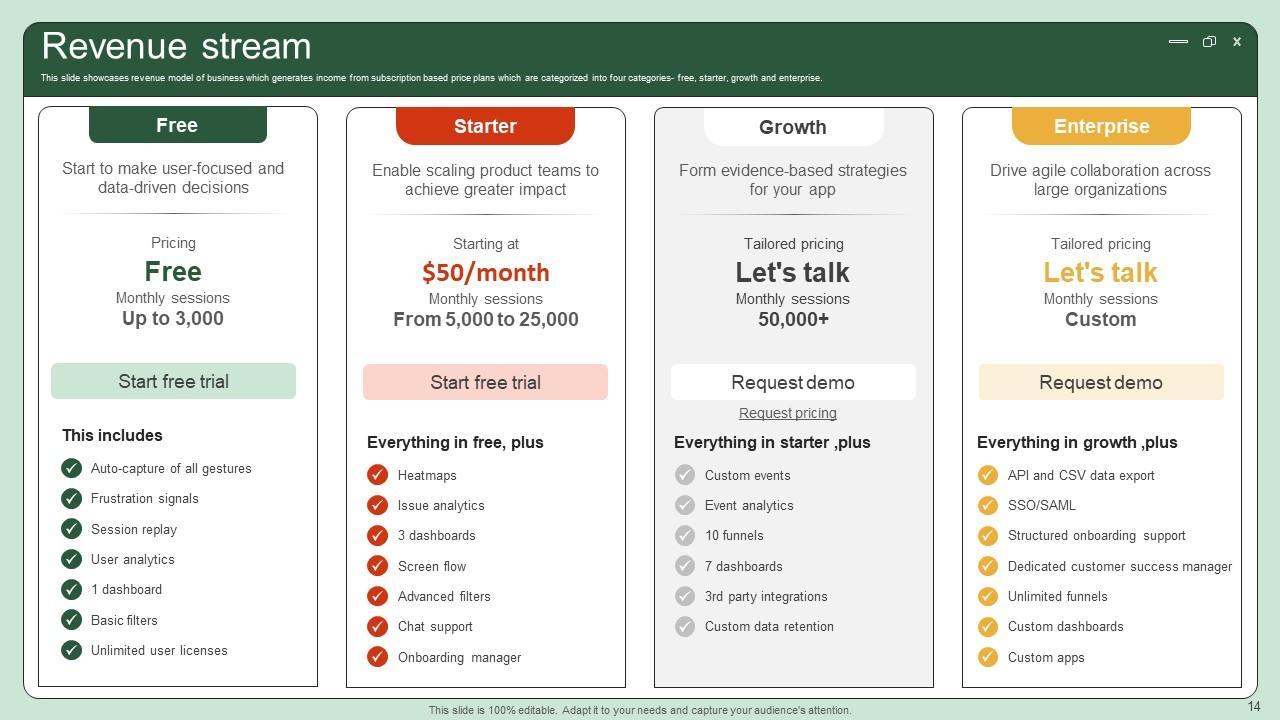Start free trial on the Starter plan
Screen dimensions: 1280x720
pyautogui.click(x=485, y=382)
